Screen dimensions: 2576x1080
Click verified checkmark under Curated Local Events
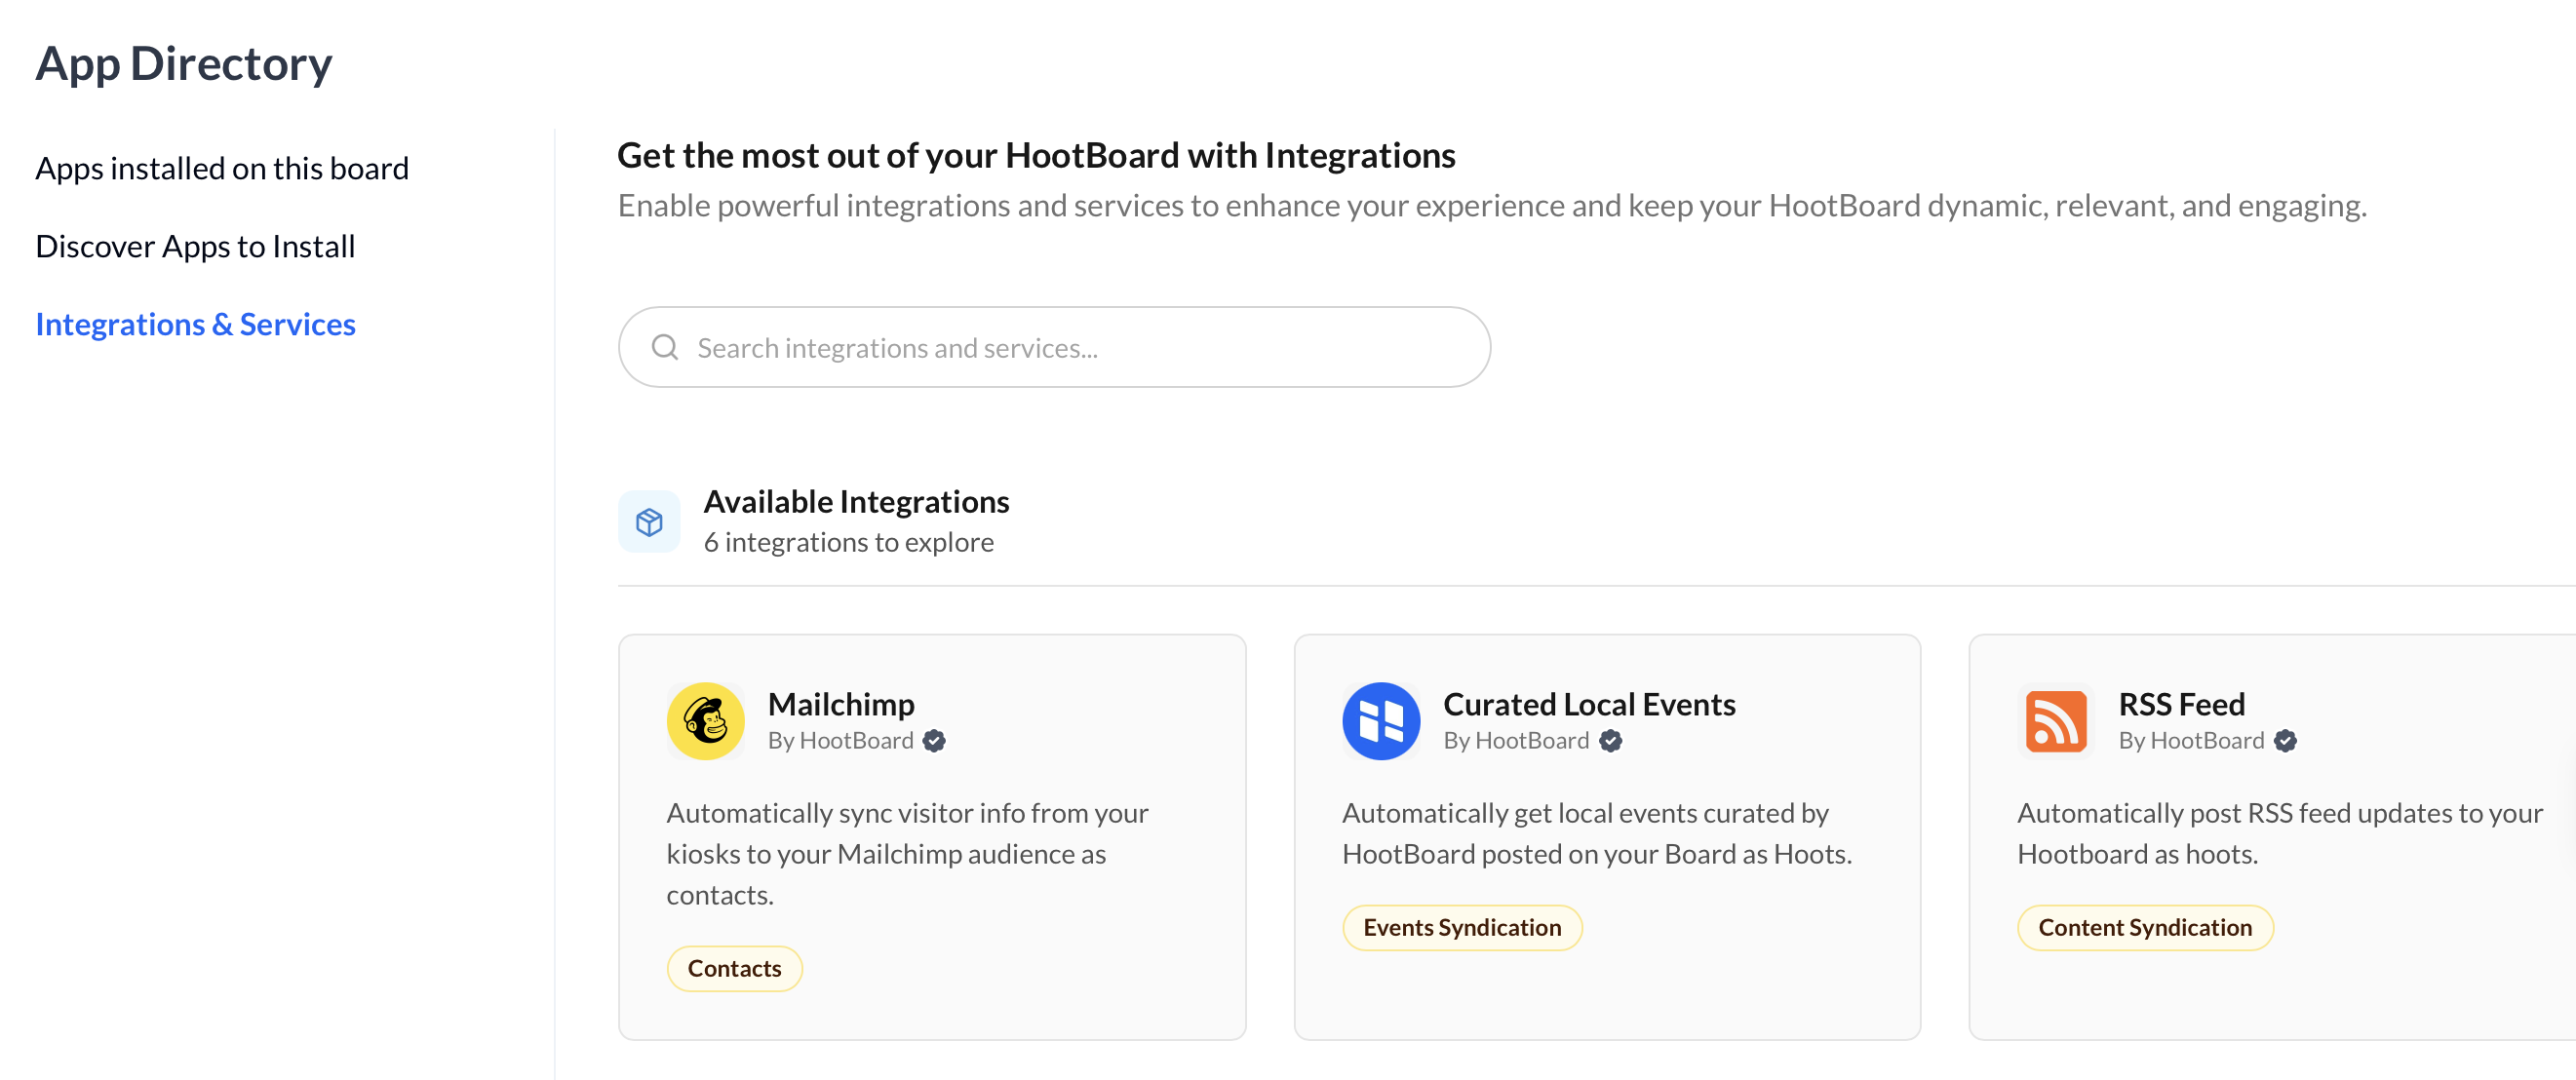pos(1610,740)
